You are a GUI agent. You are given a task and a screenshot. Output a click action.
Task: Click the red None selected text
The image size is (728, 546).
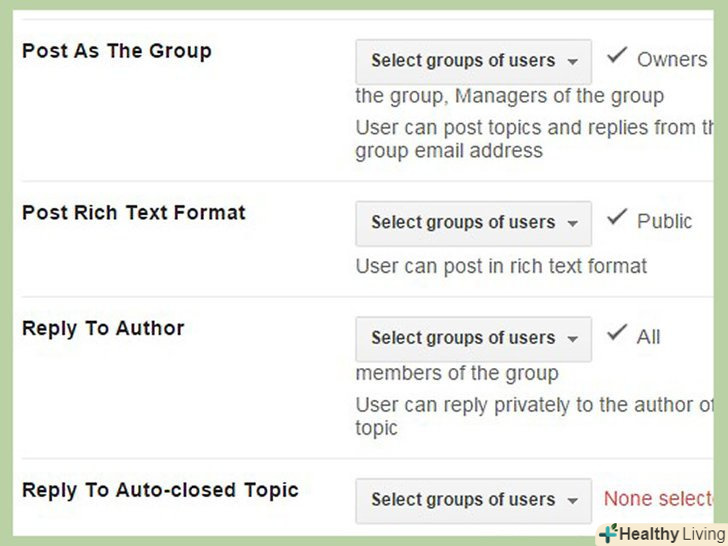660,499
